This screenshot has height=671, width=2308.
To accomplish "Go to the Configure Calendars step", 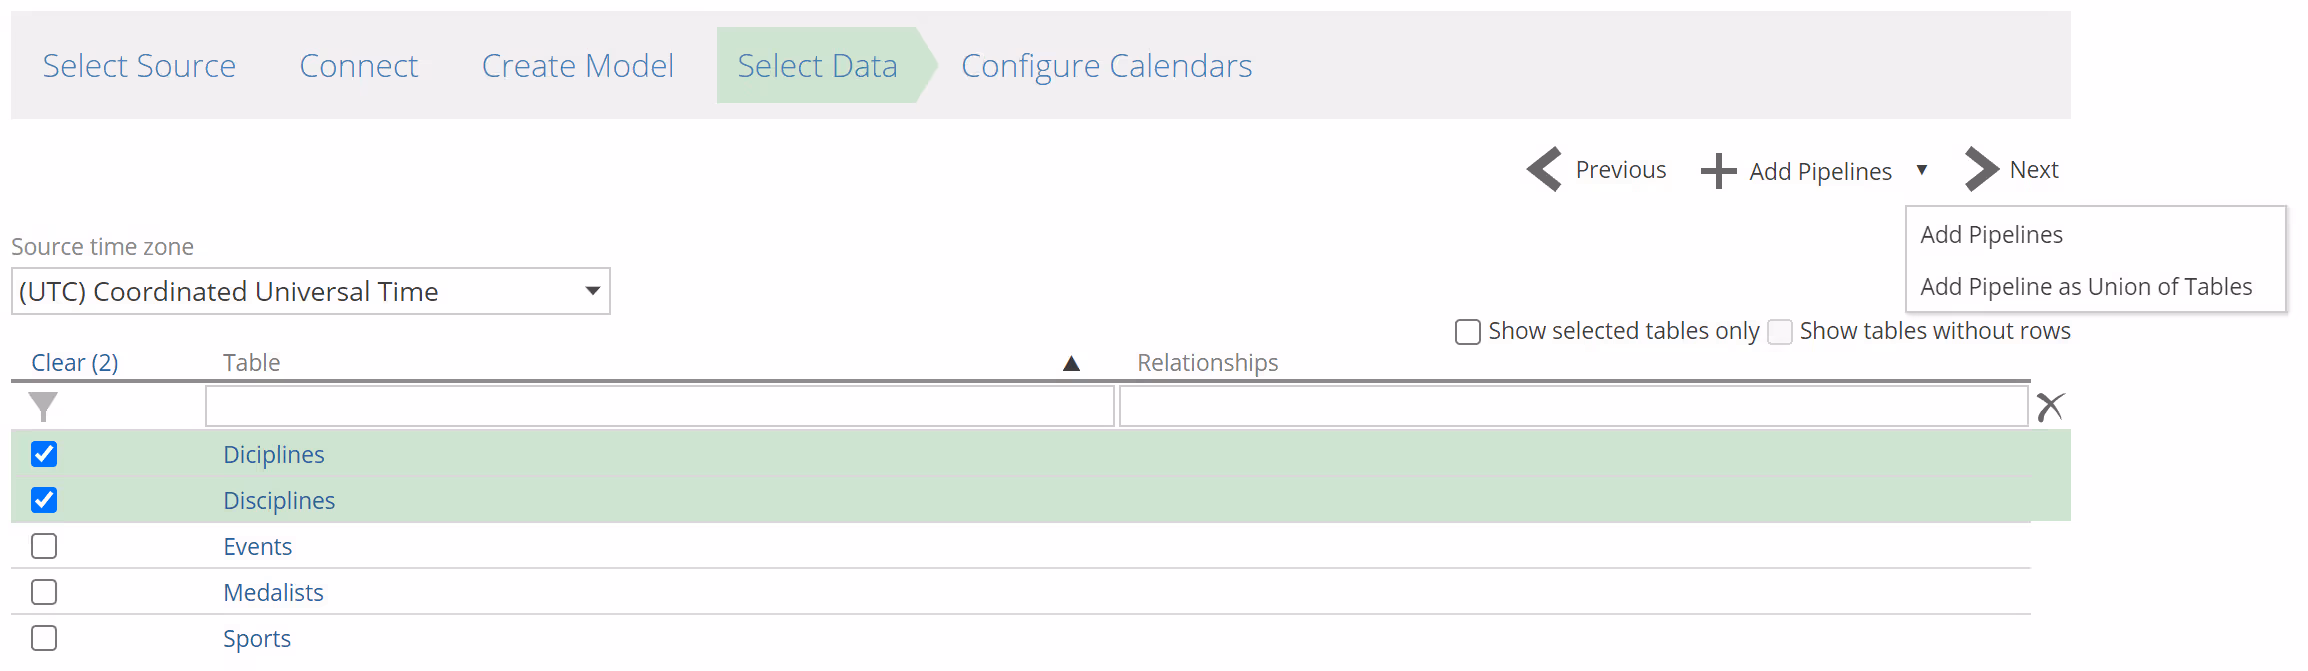I will pos(1106,66).
